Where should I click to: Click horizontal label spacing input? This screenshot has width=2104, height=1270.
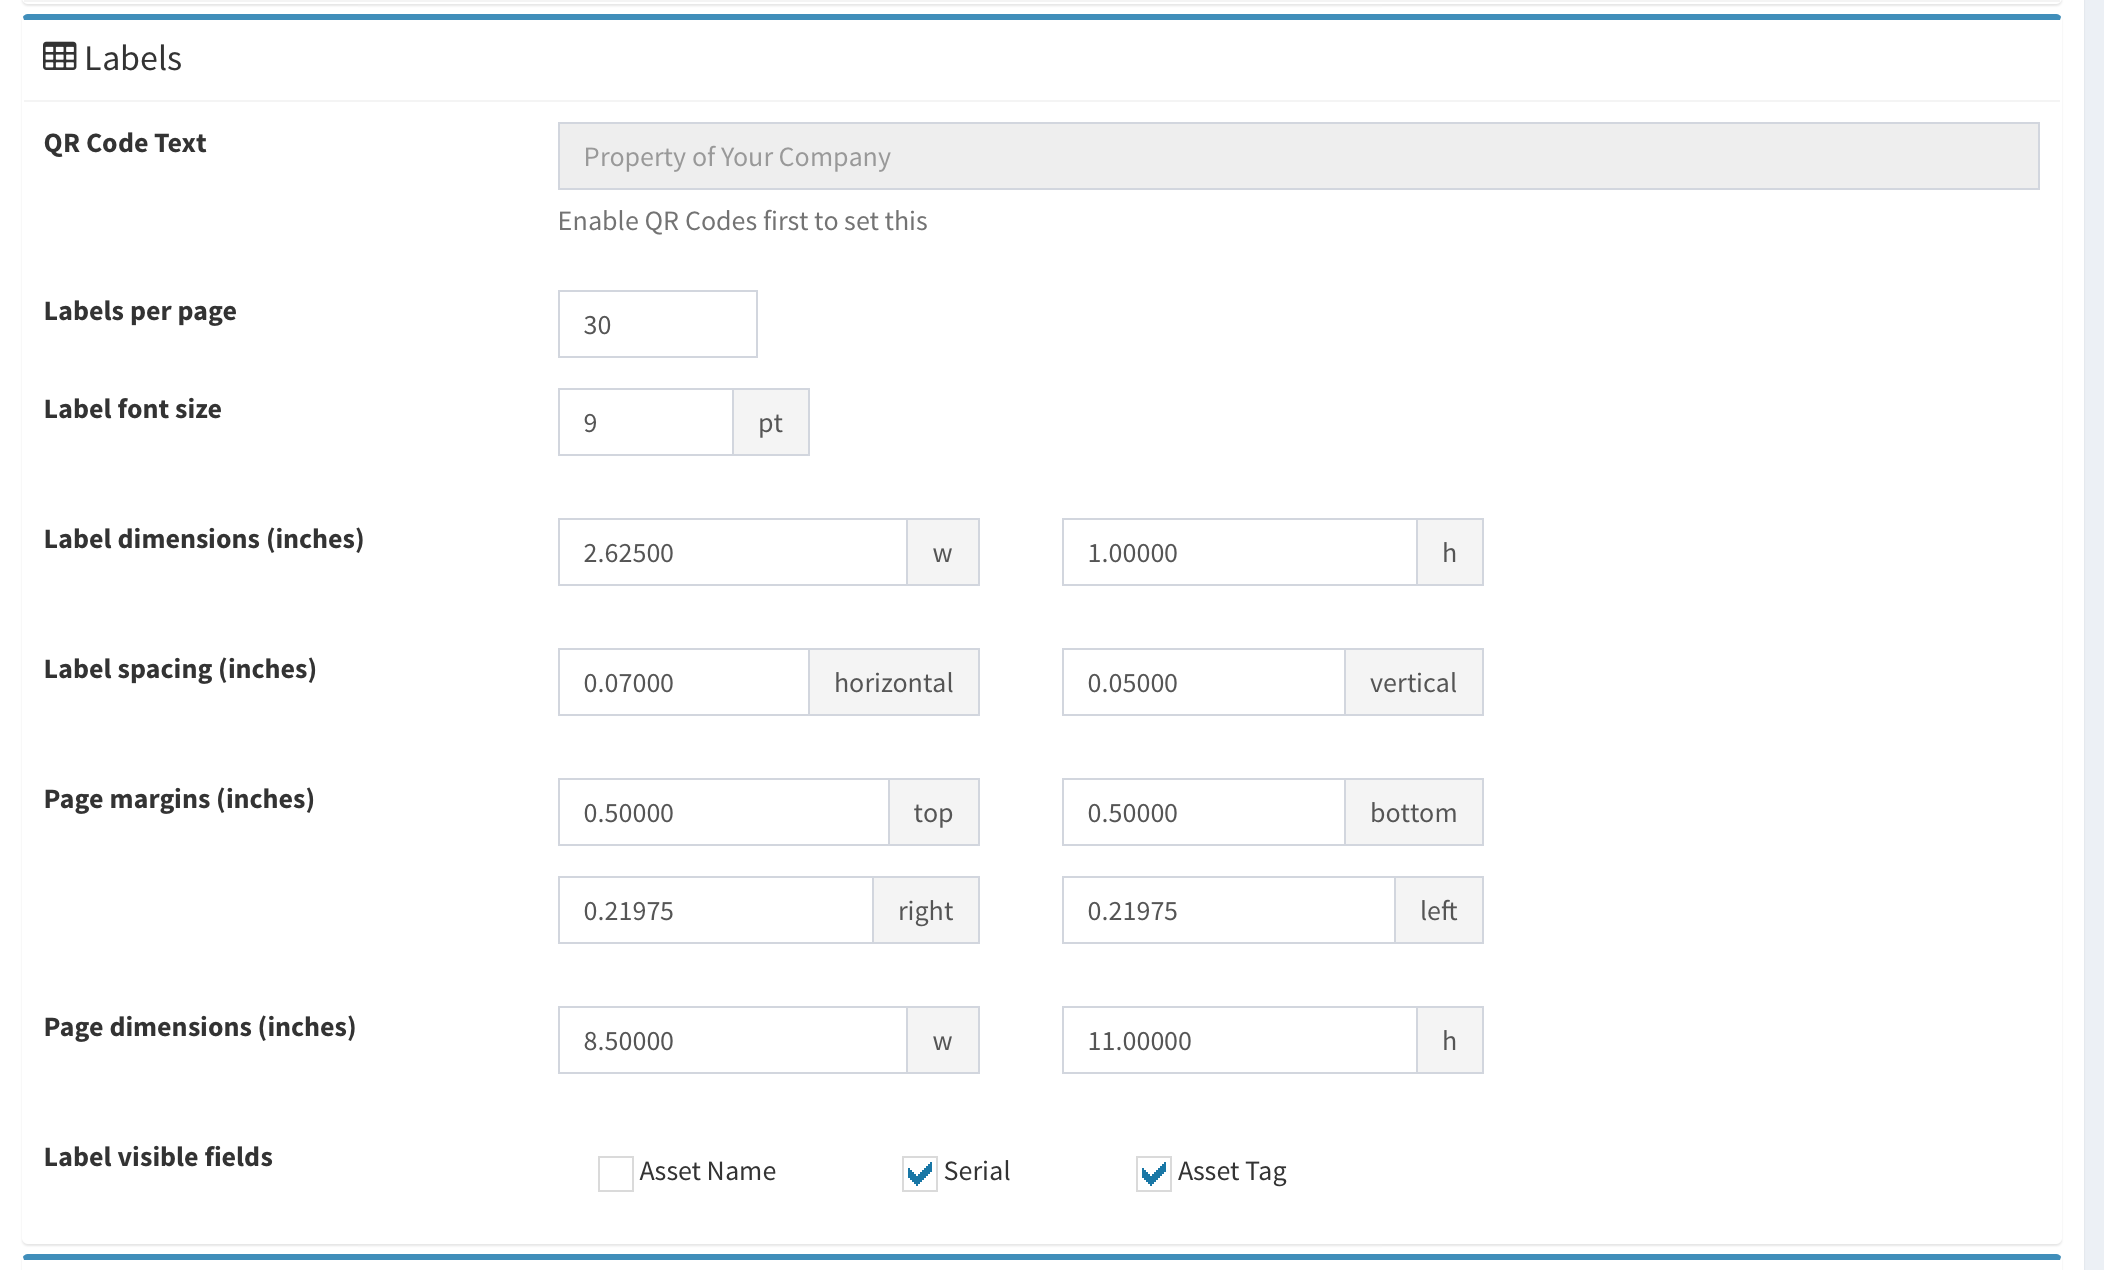[683, 682]
